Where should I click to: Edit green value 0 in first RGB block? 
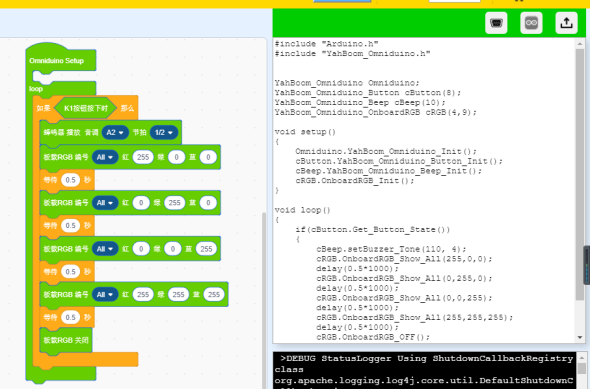[176, 157]
